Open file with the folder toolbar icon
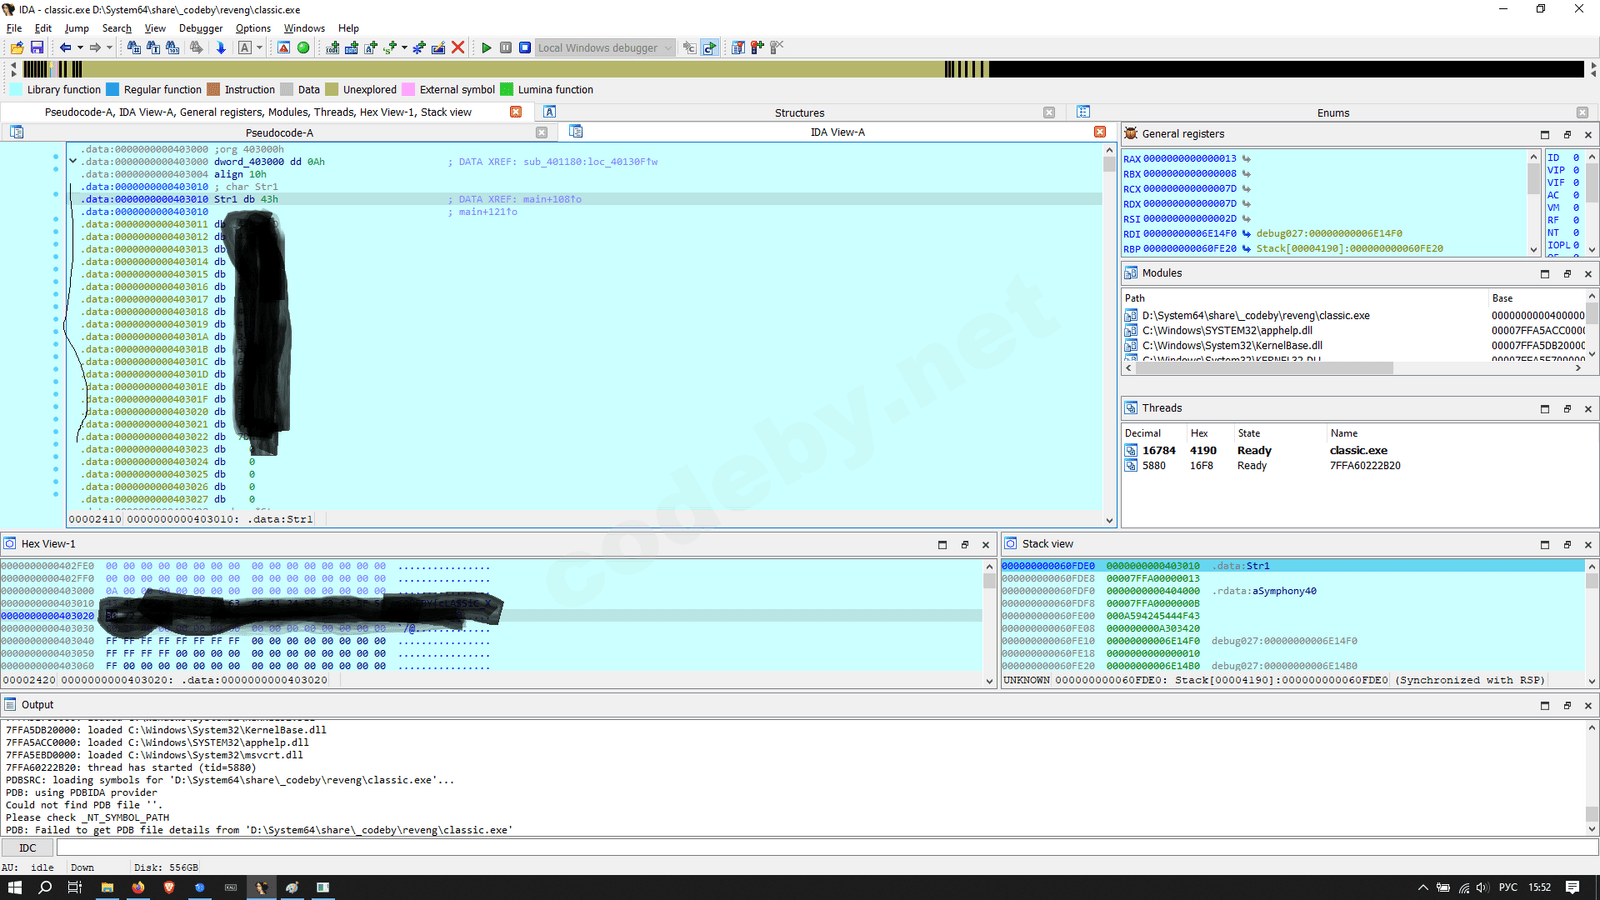The width and height of the screenshot is (1600, 900). 17,48
